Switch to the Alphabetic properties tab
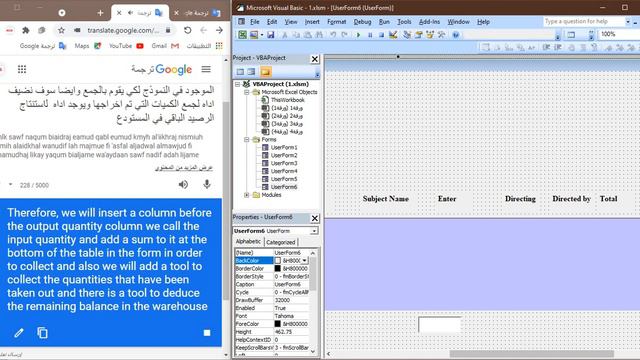The height and width of the screenshot is (360, 640). (248, 242)
